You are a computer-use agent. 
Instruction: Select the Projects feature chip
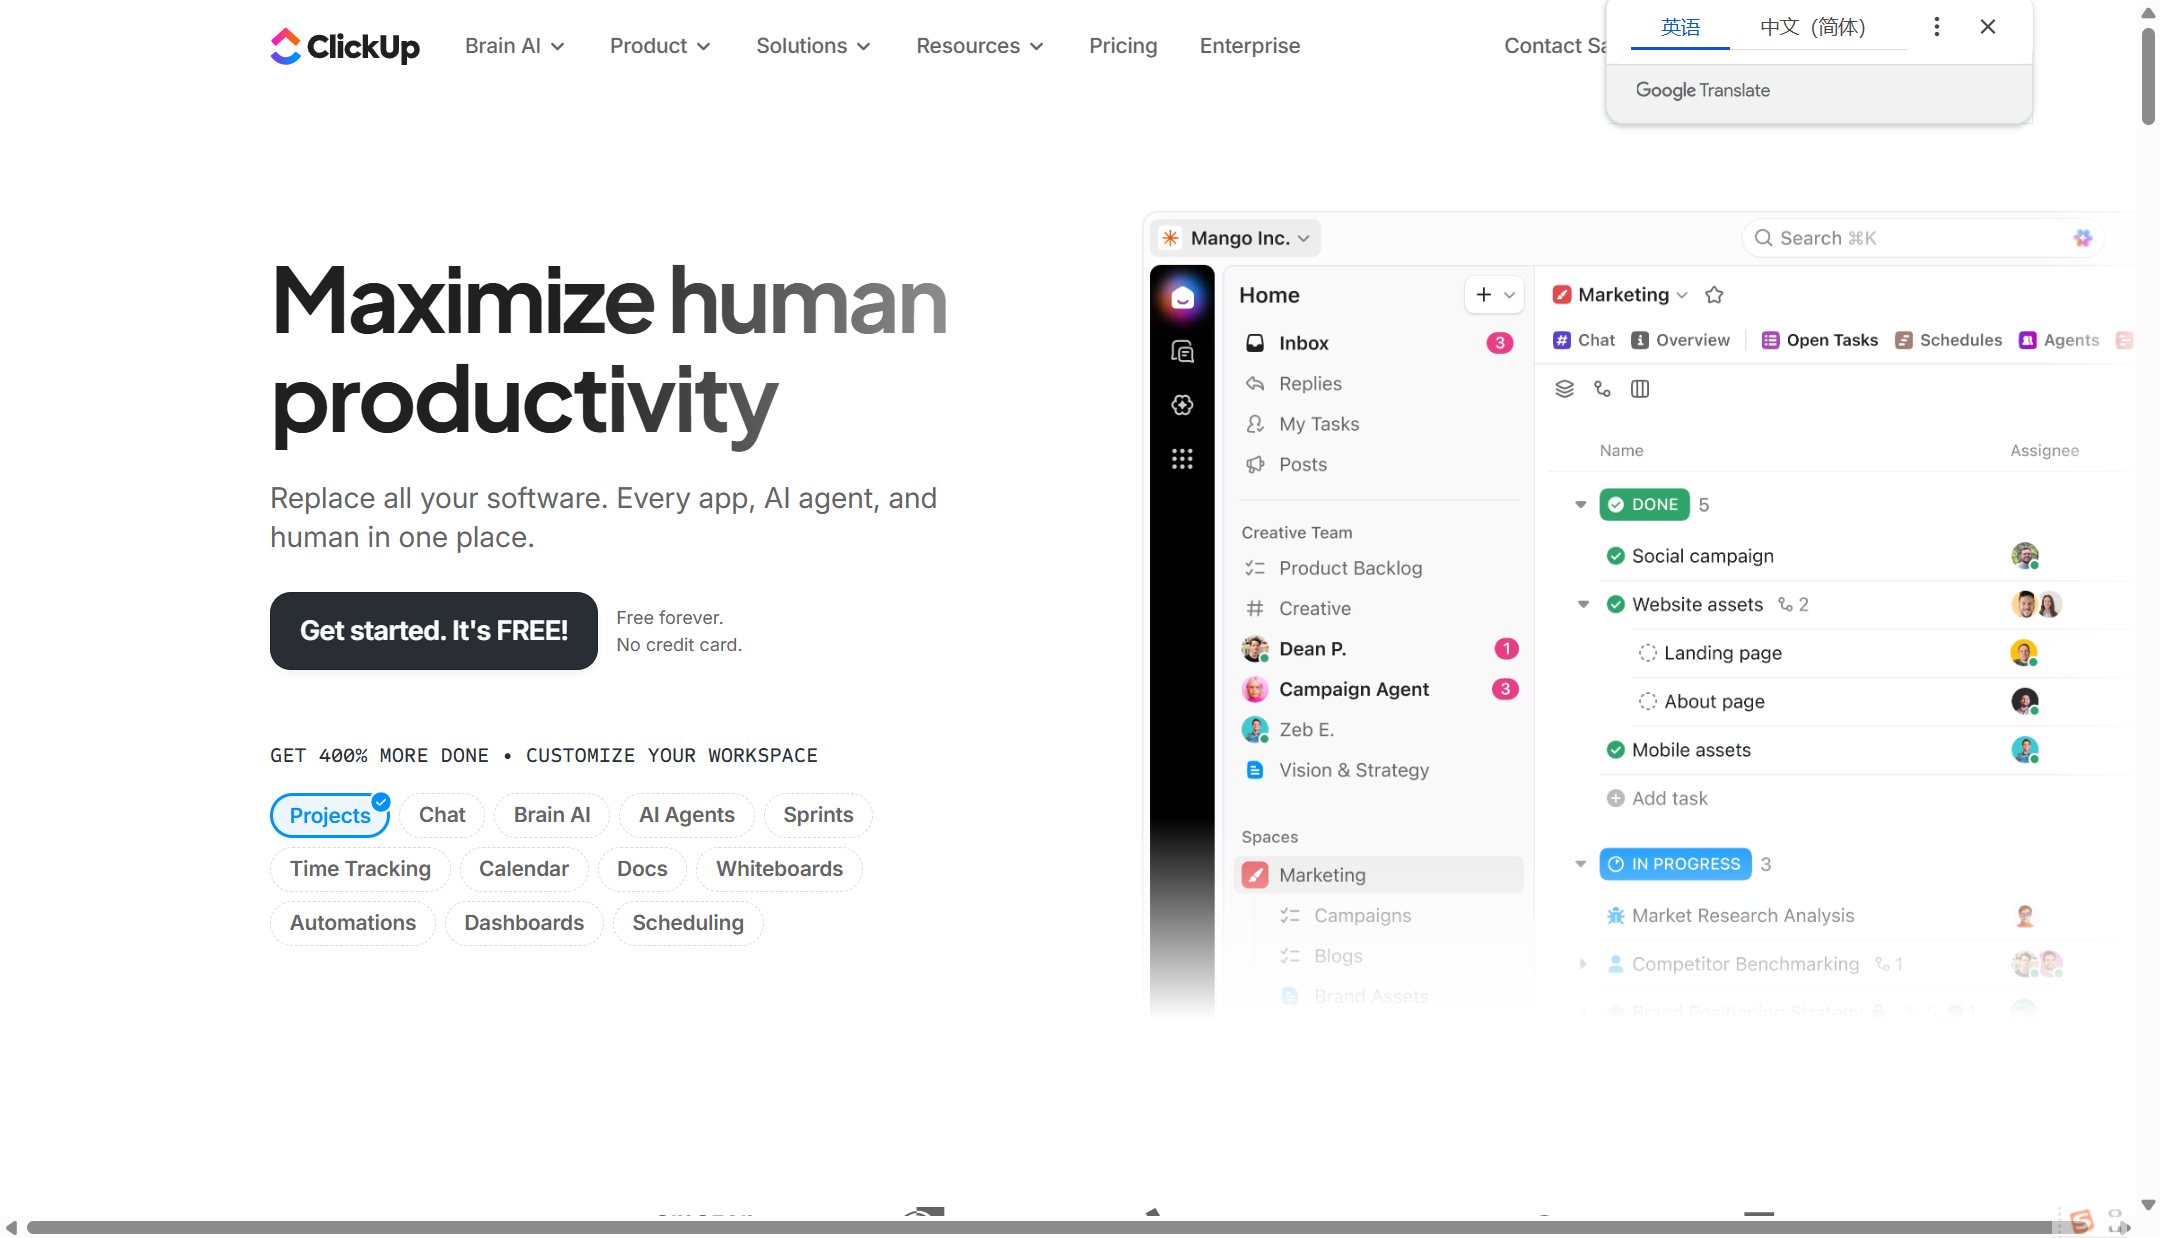pos(330,815)
